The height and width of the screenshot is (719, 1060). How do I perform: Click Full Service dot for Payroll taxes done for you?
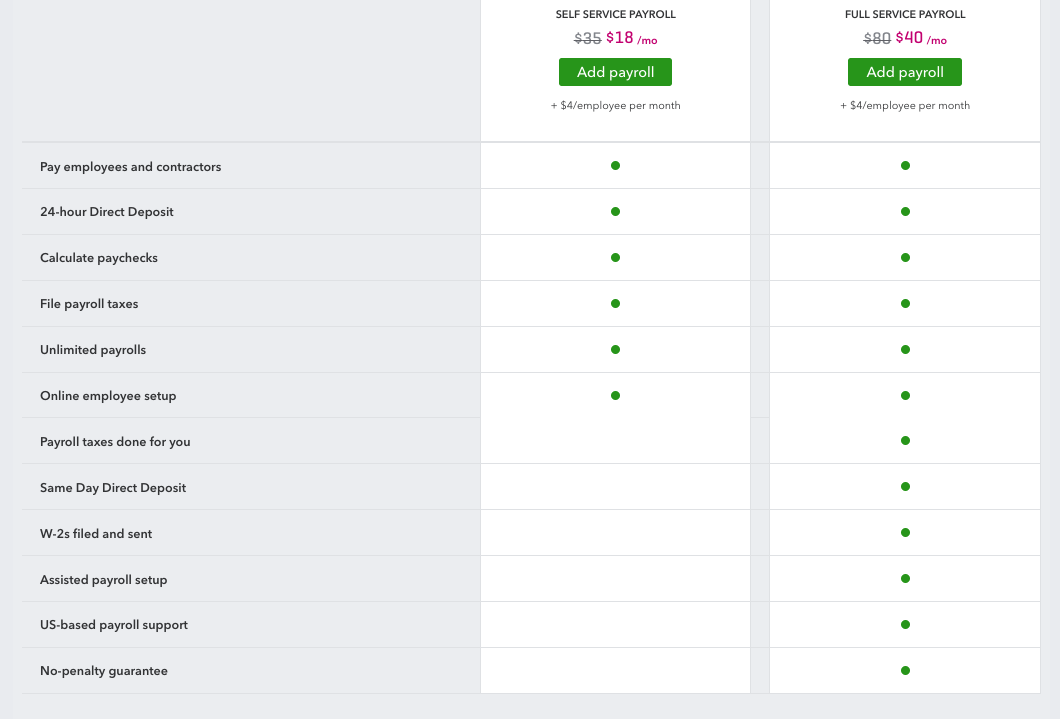(x=905, y=441)
